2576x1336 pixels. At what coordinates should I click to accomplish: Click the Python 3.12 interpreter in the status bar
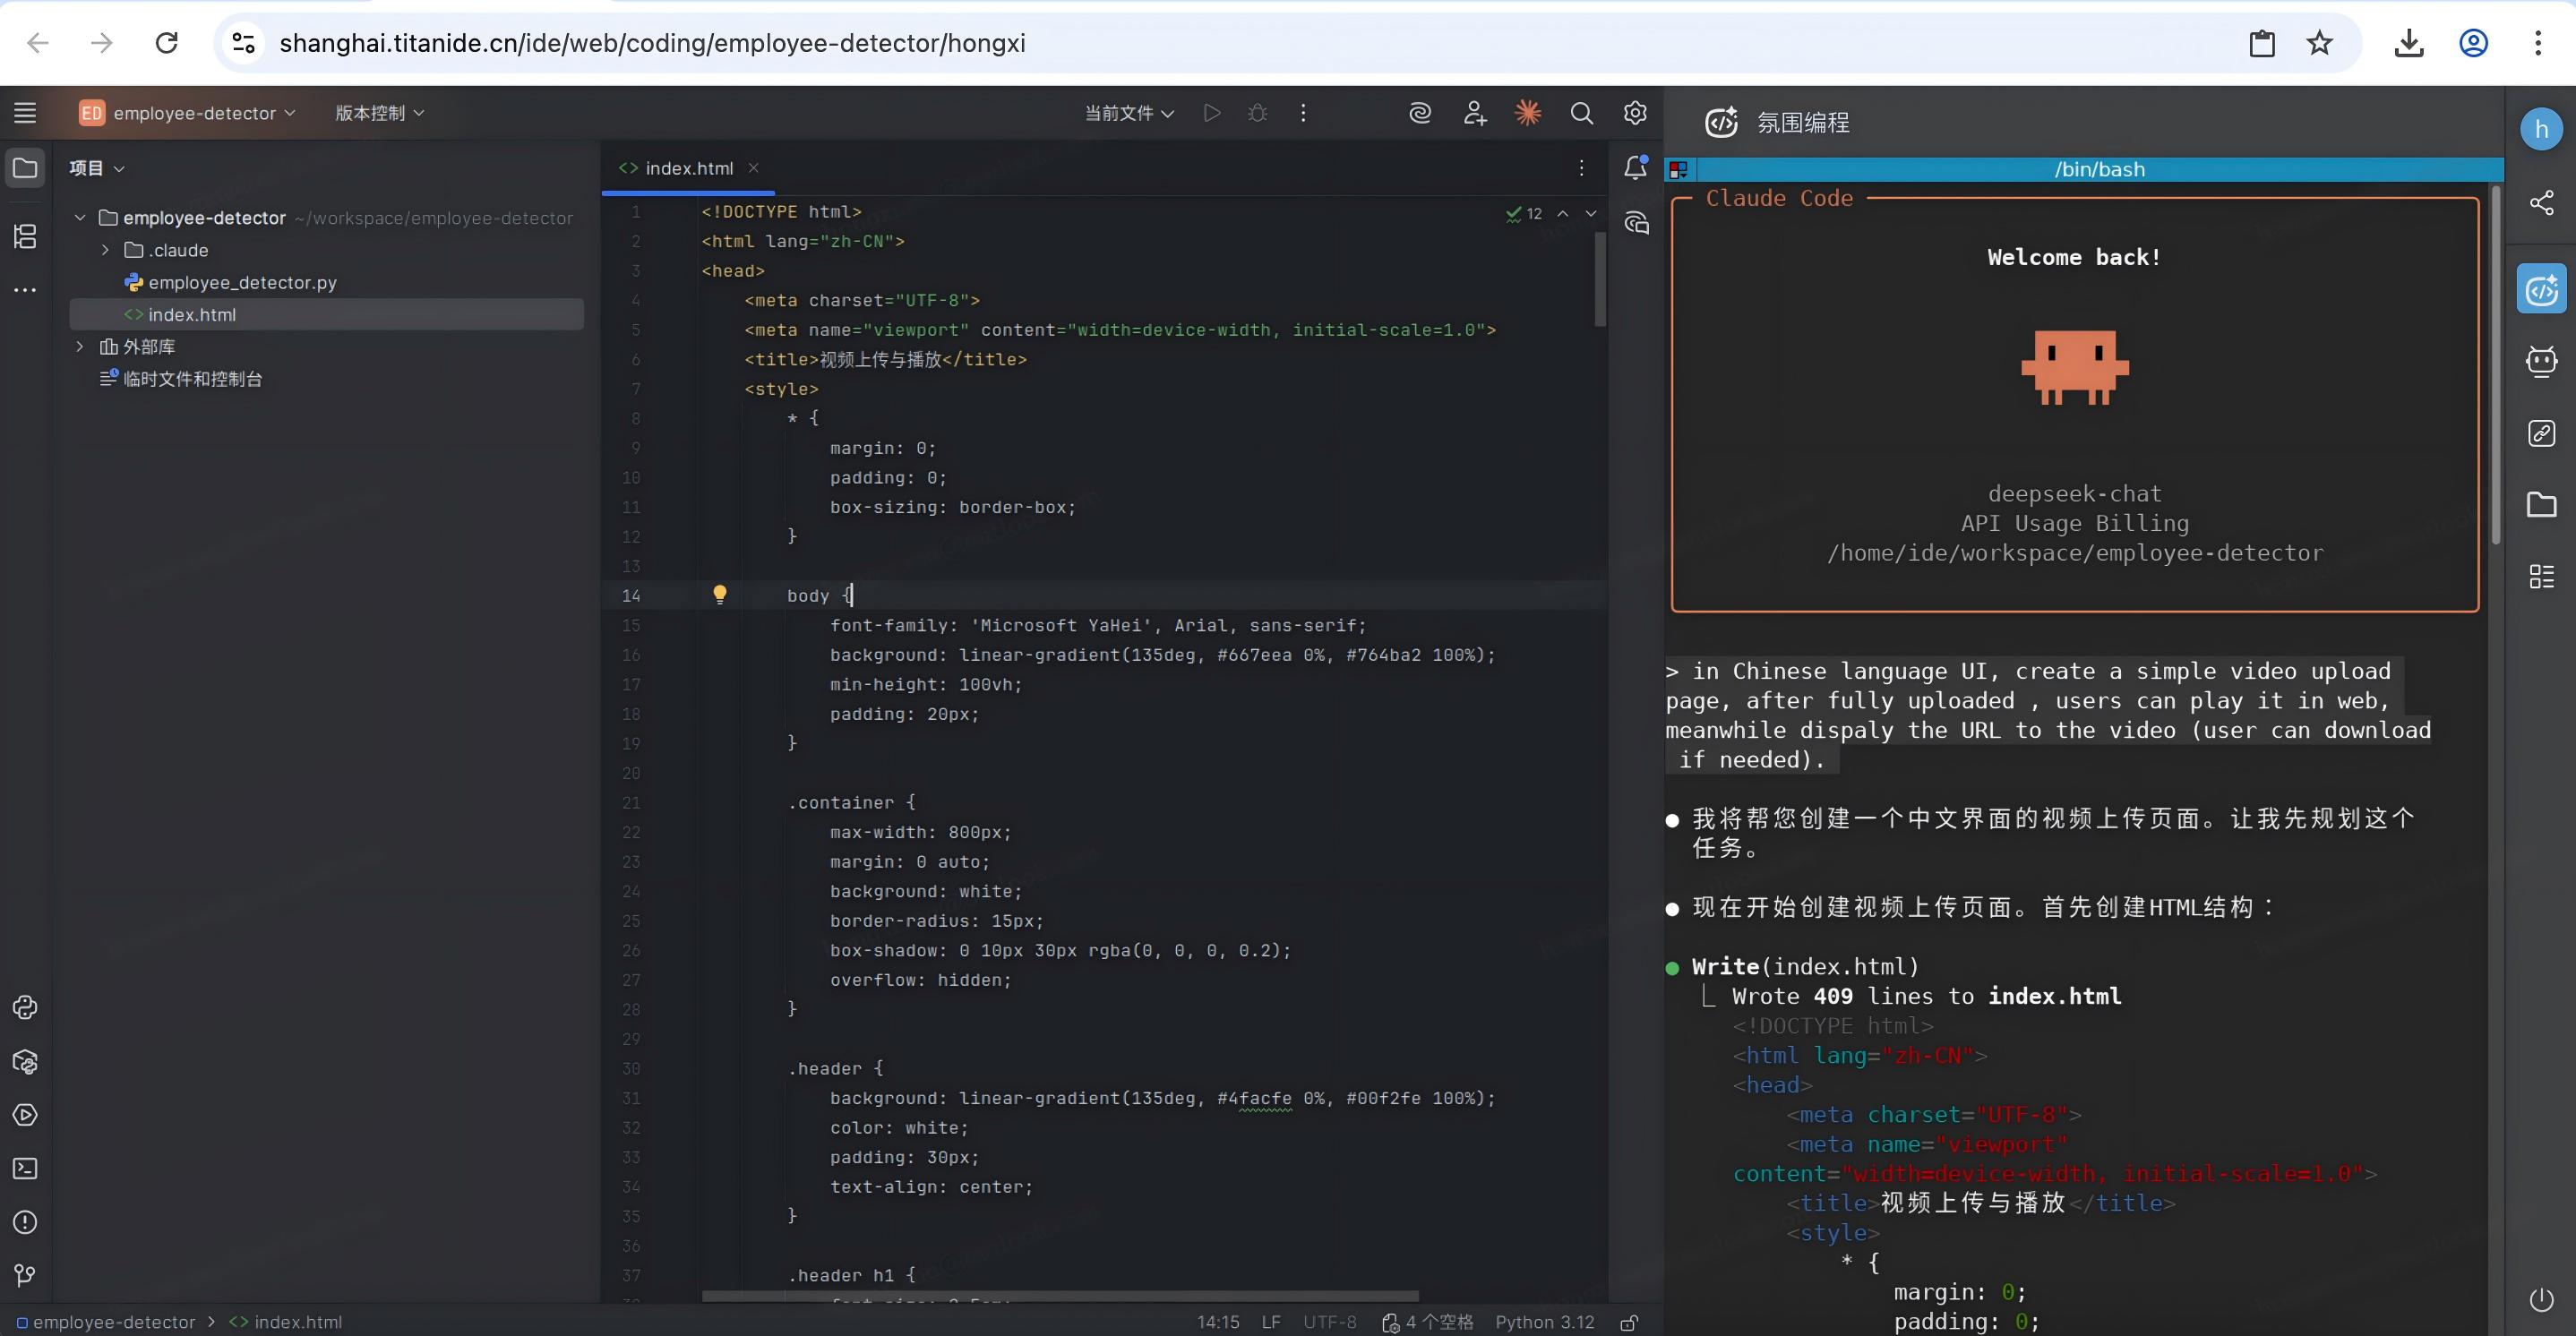pos(1544,1322)
